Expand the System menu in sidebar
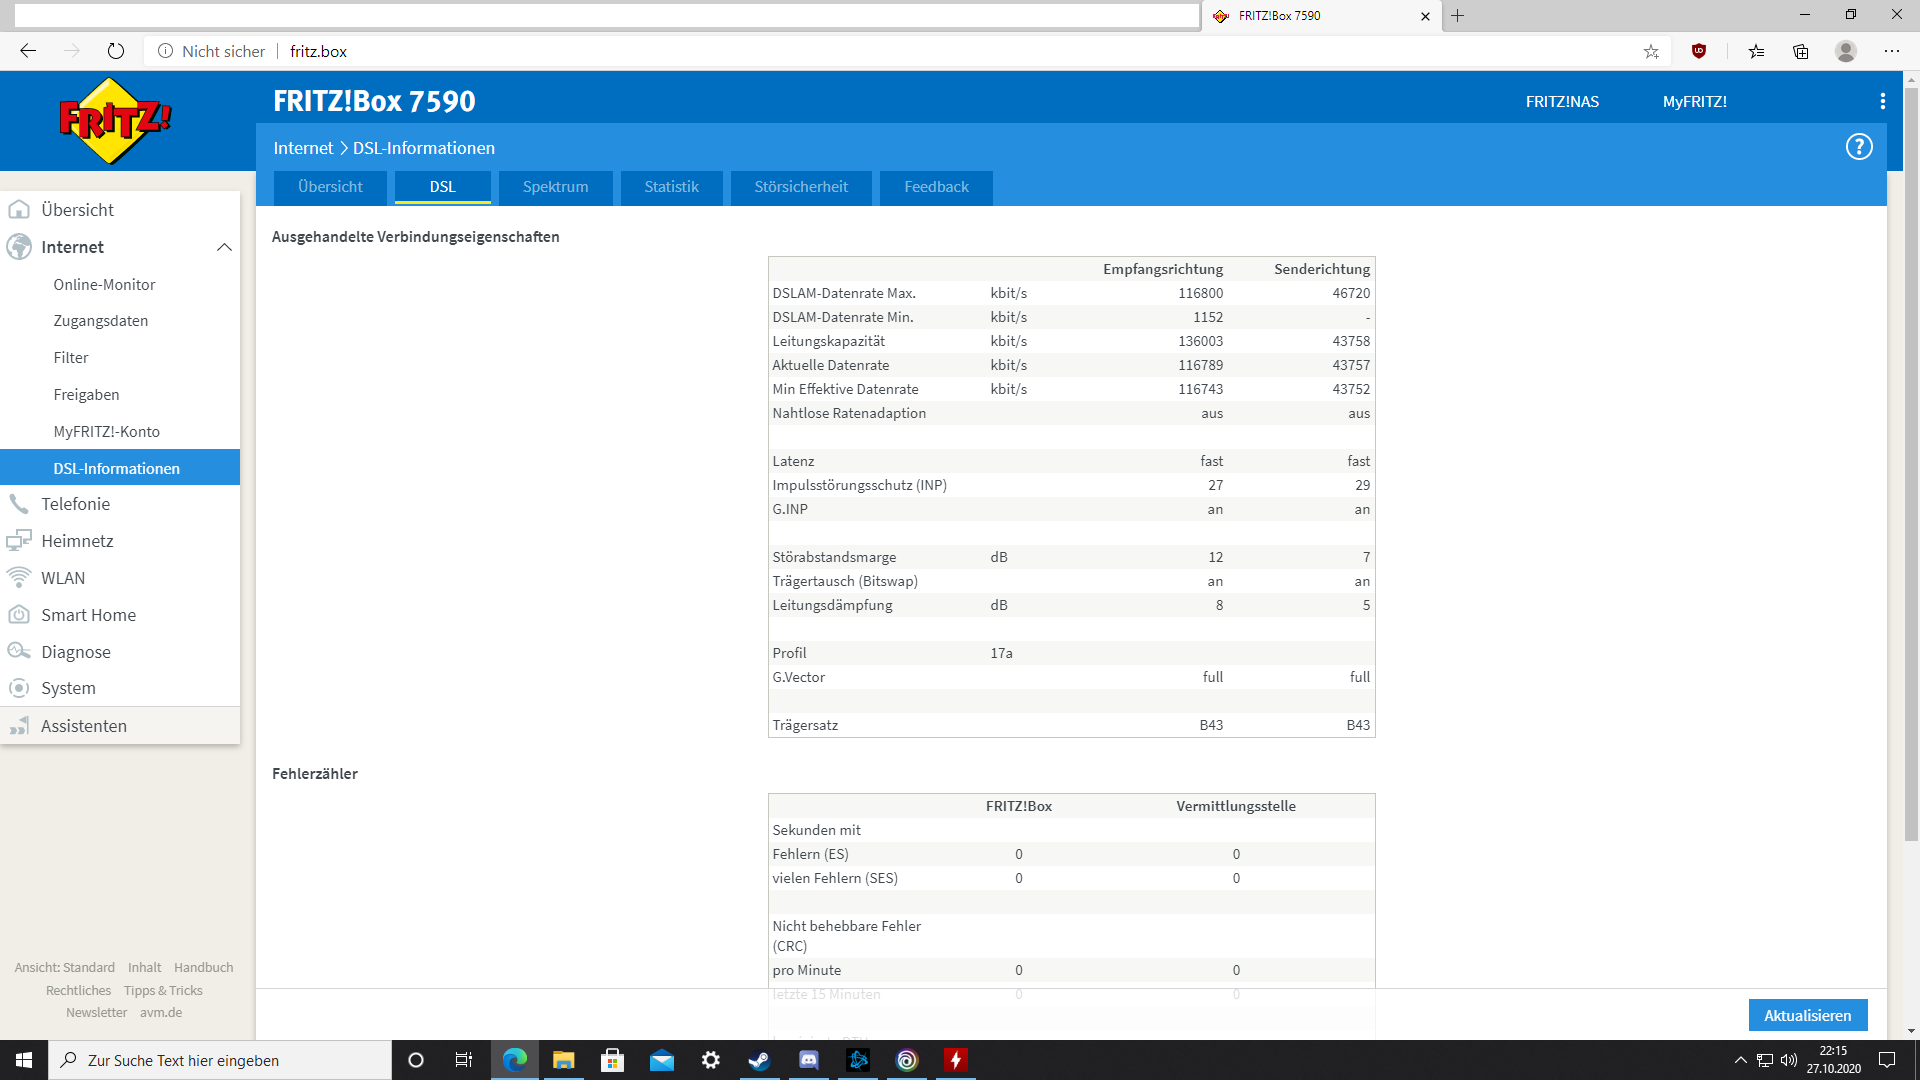1920x1080 pixels. point(68,688)
